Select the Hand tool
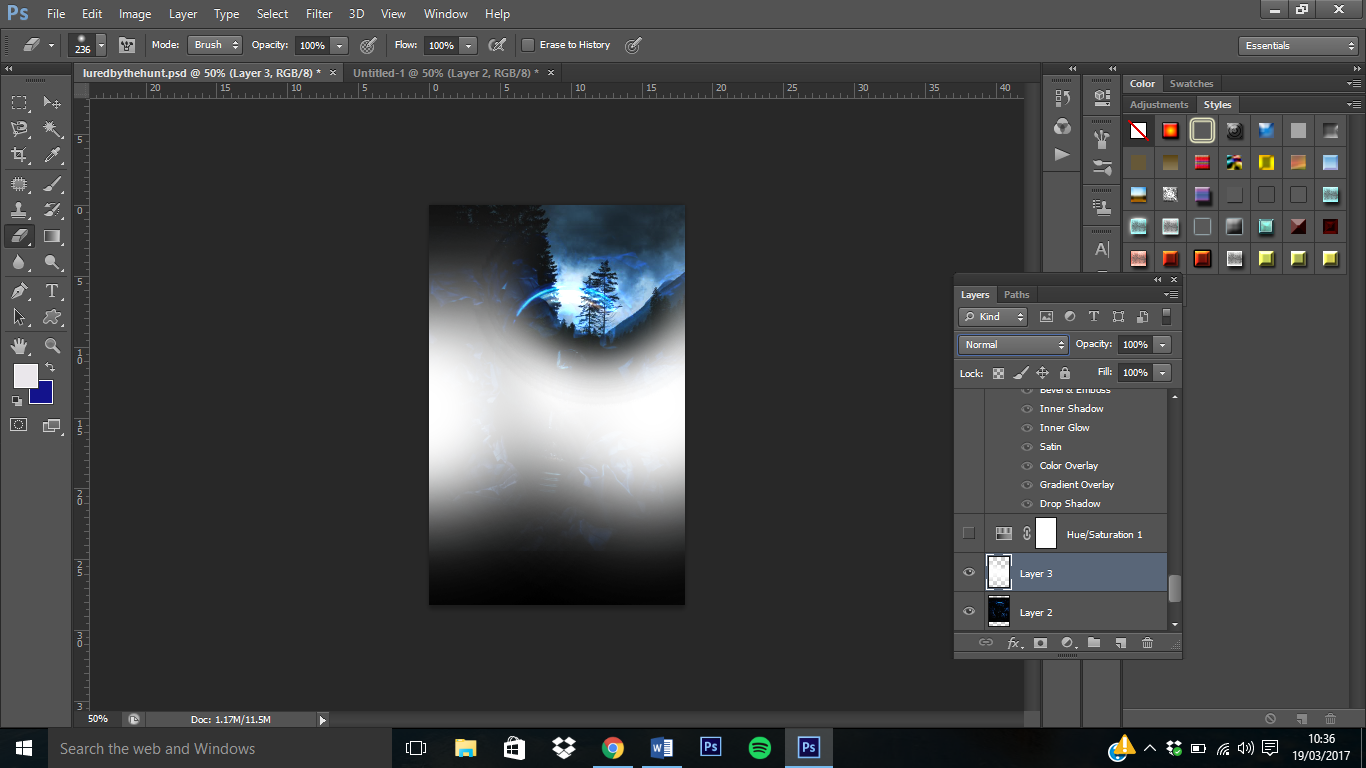 [19, 346]
